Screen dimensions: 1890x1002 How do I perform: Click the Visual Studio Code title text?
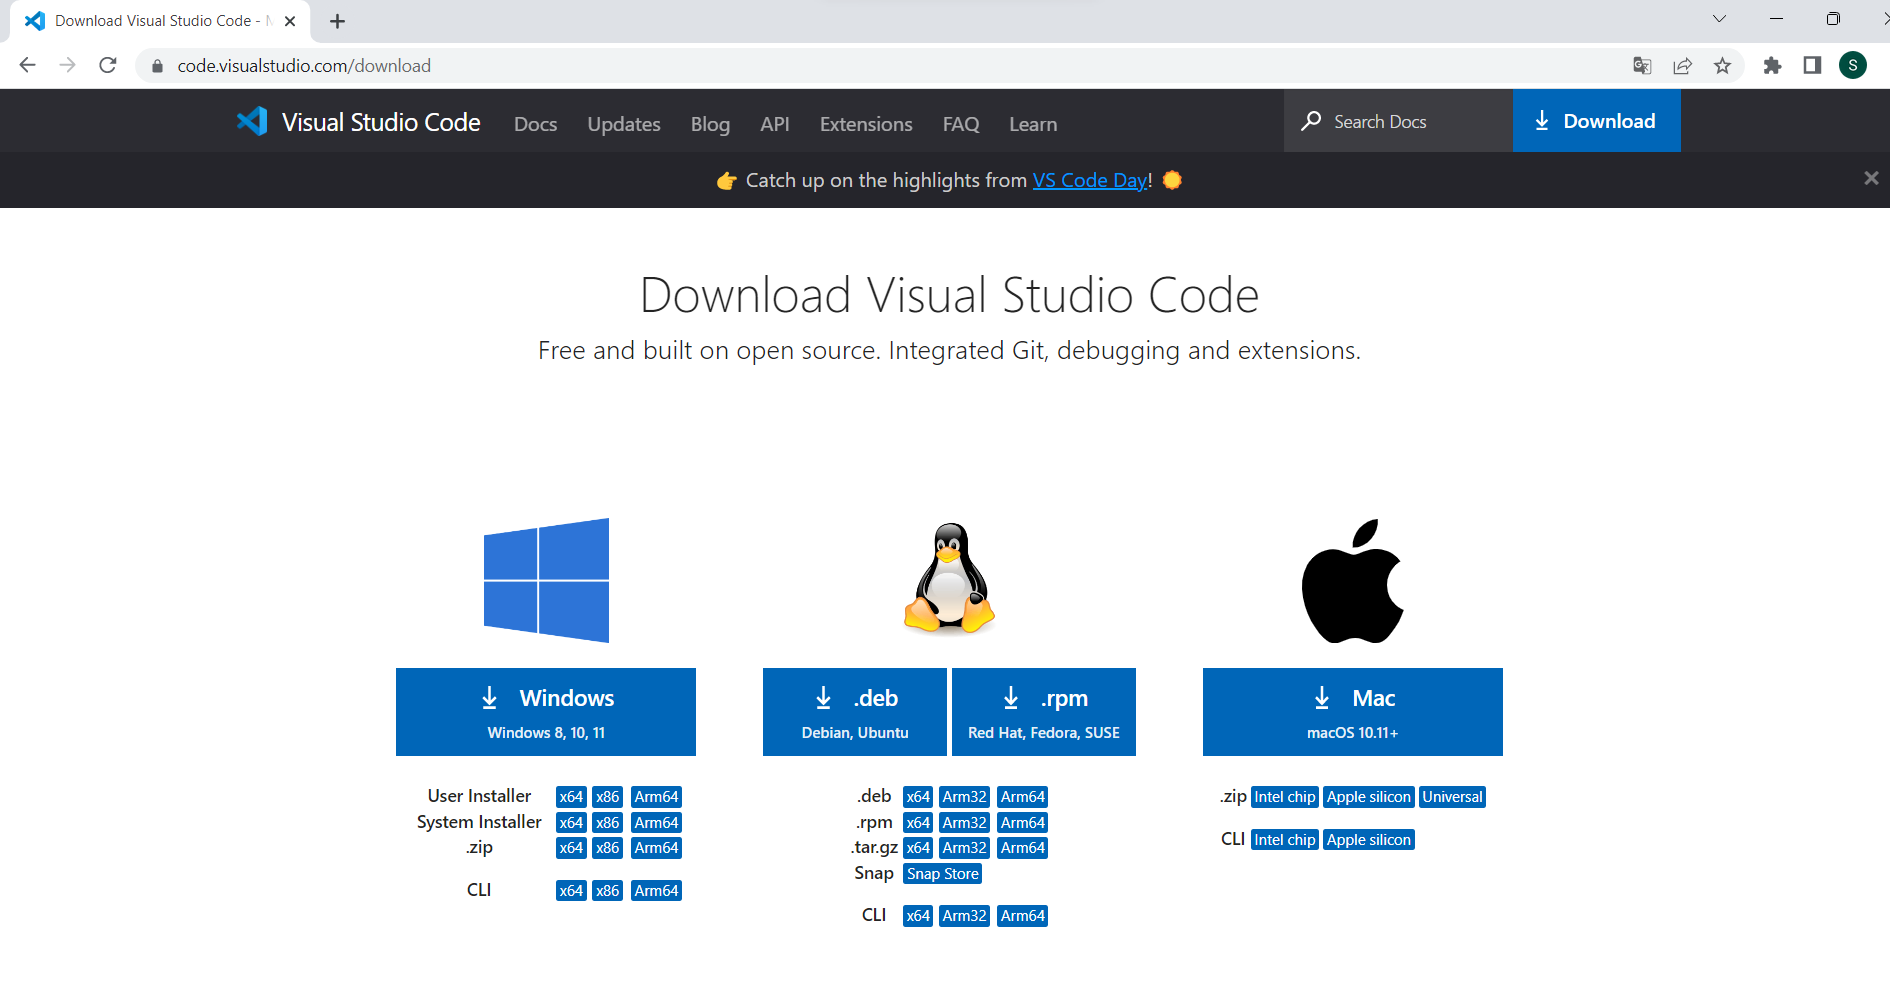pyautogui.click(x=381, y=122)
